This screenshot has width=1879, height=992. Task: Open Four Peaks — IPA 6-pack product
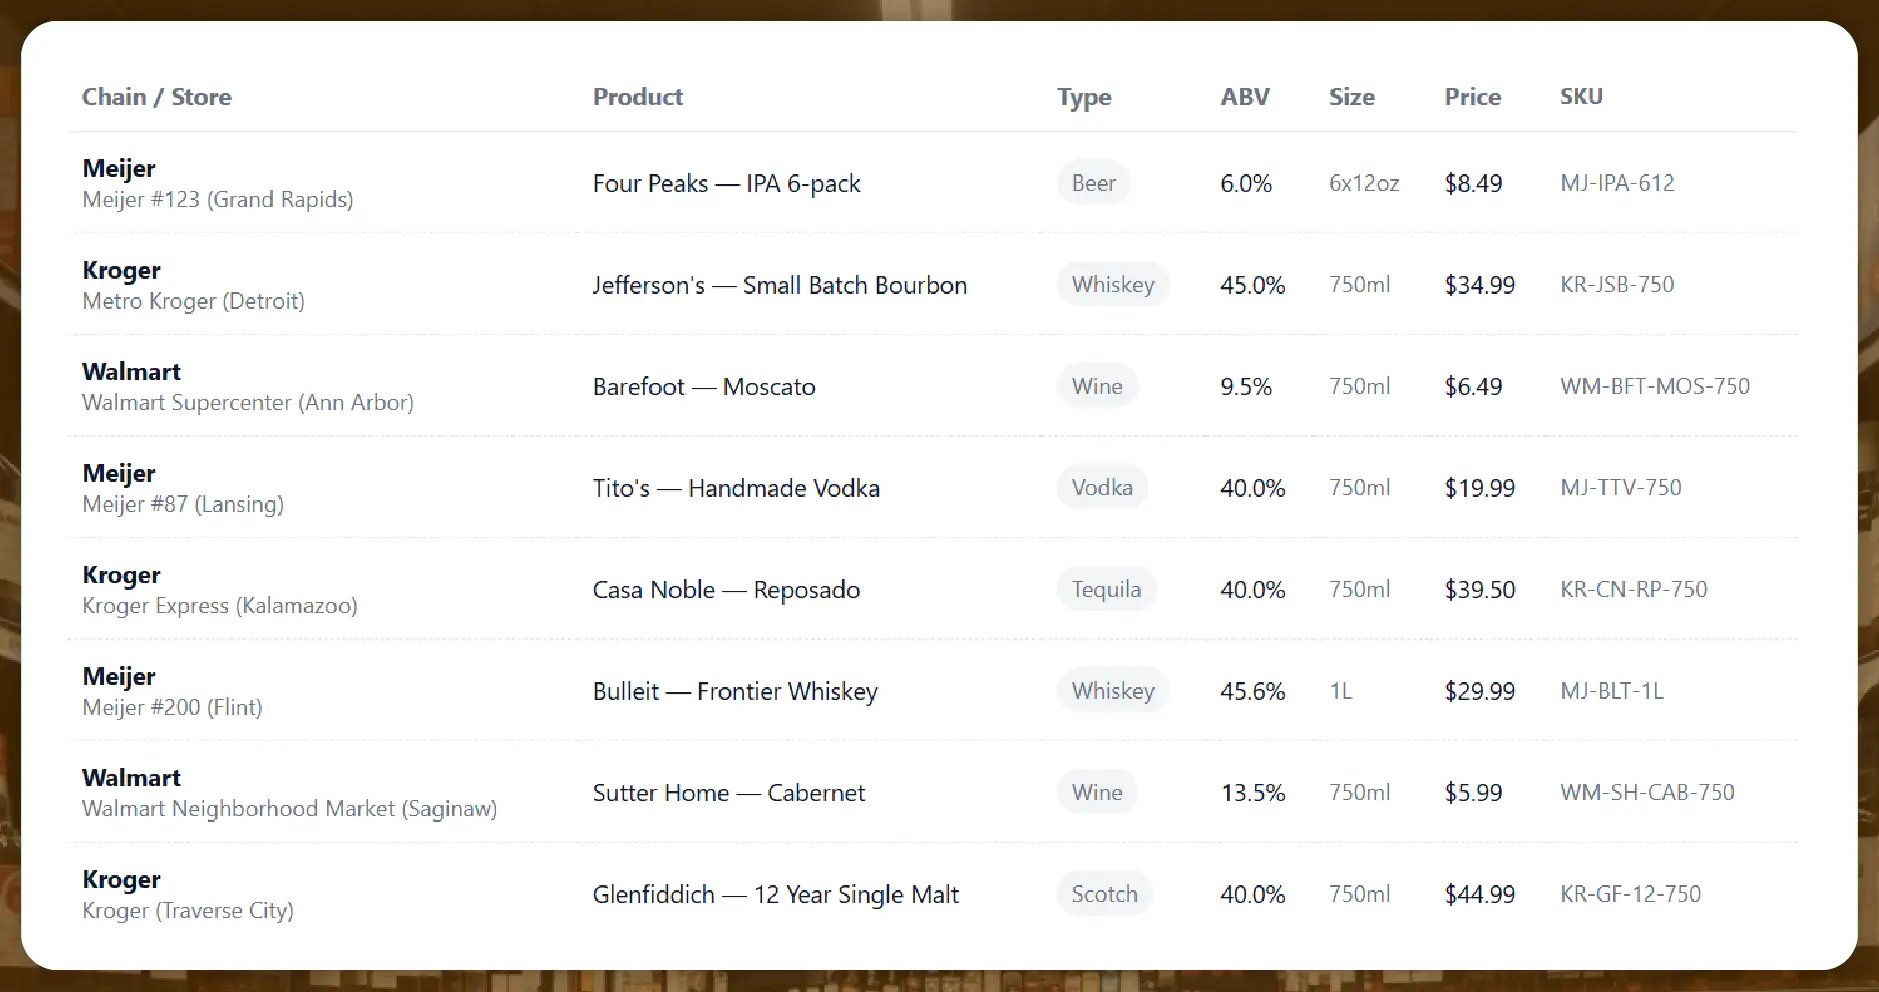tap(726, 184)
